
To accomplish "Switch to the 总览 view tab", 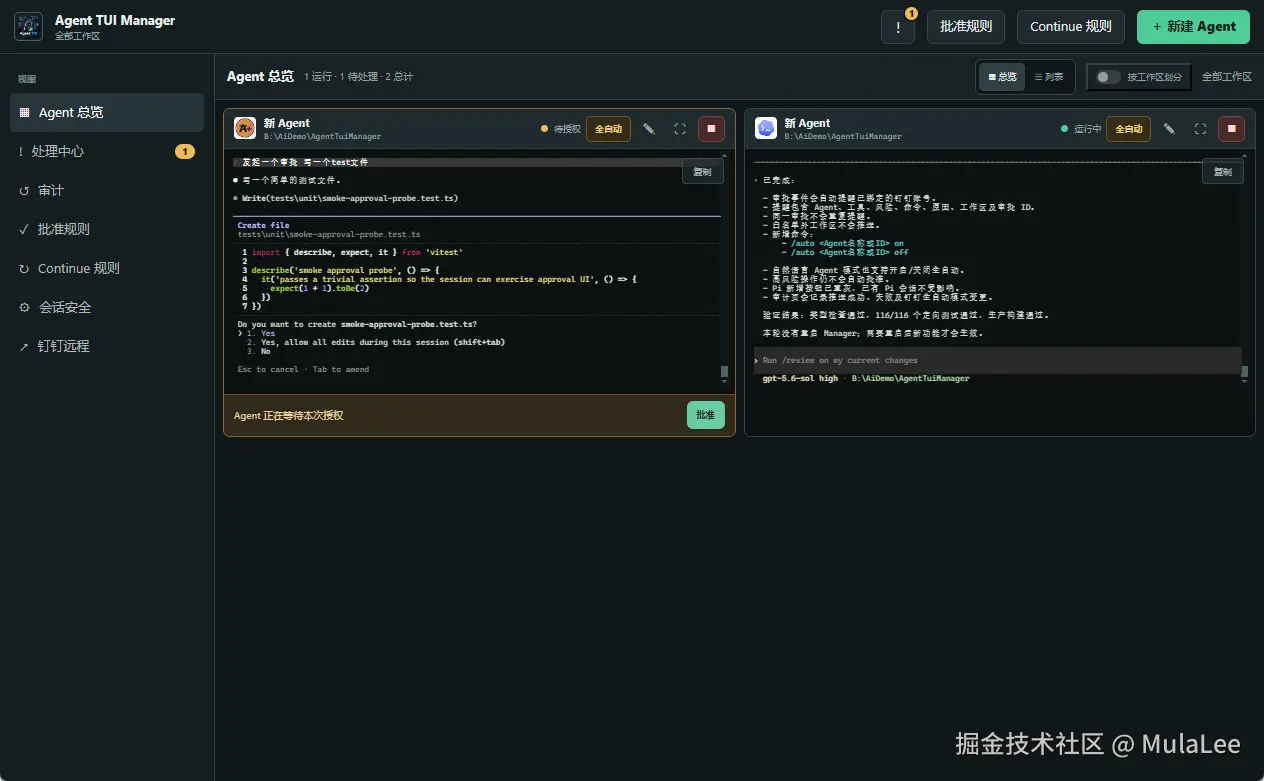I will (1002, 77).
